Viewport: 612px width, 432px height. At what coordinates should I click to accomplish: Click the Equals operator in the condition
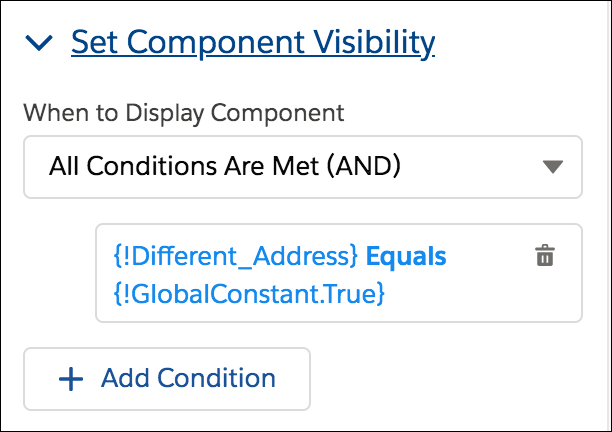coord(406,256)
